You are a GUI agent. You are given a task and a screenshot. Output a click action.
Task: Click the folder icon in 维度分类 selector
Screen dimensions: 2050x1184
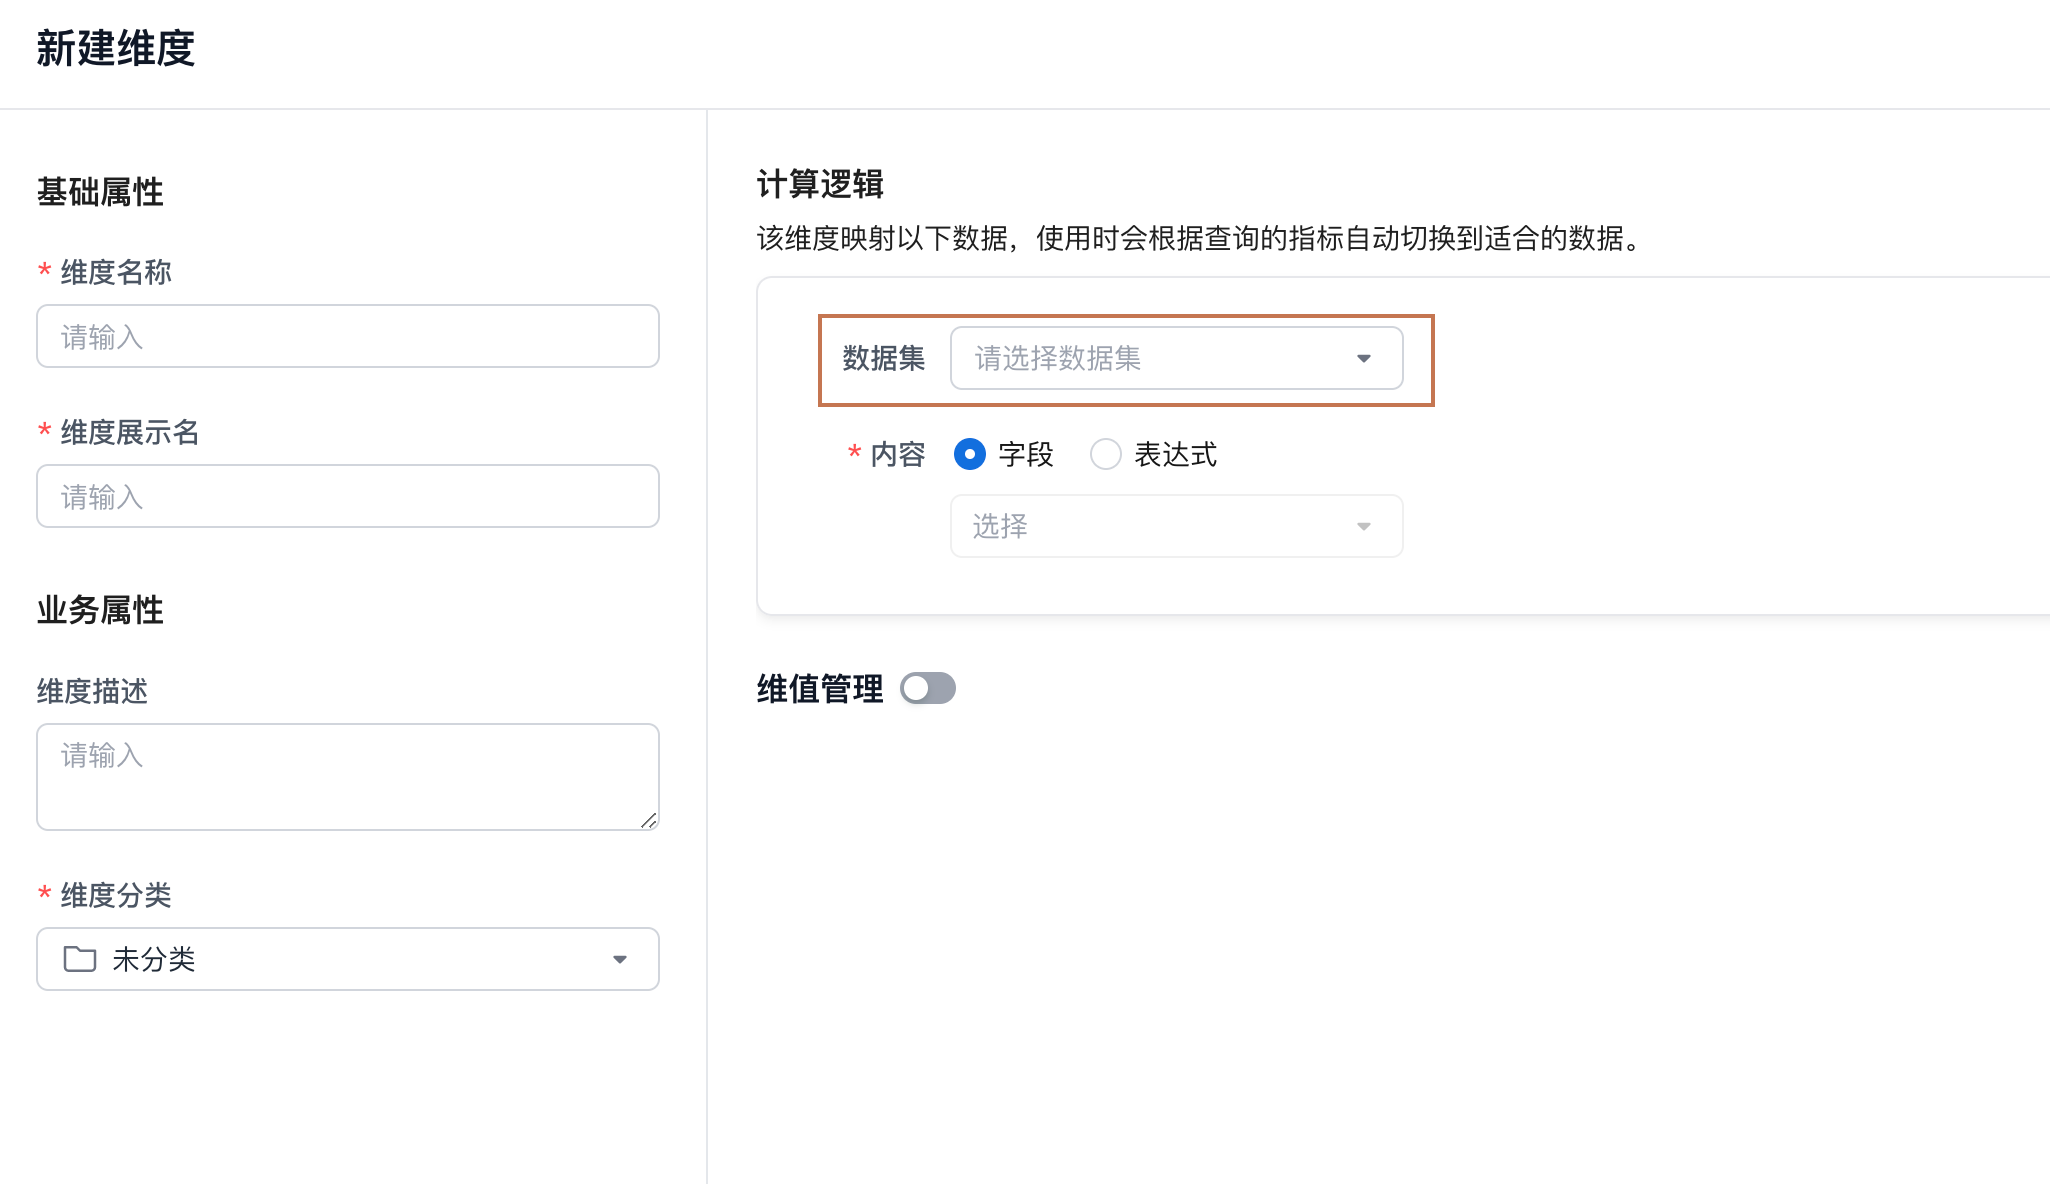tap(80, 959)
